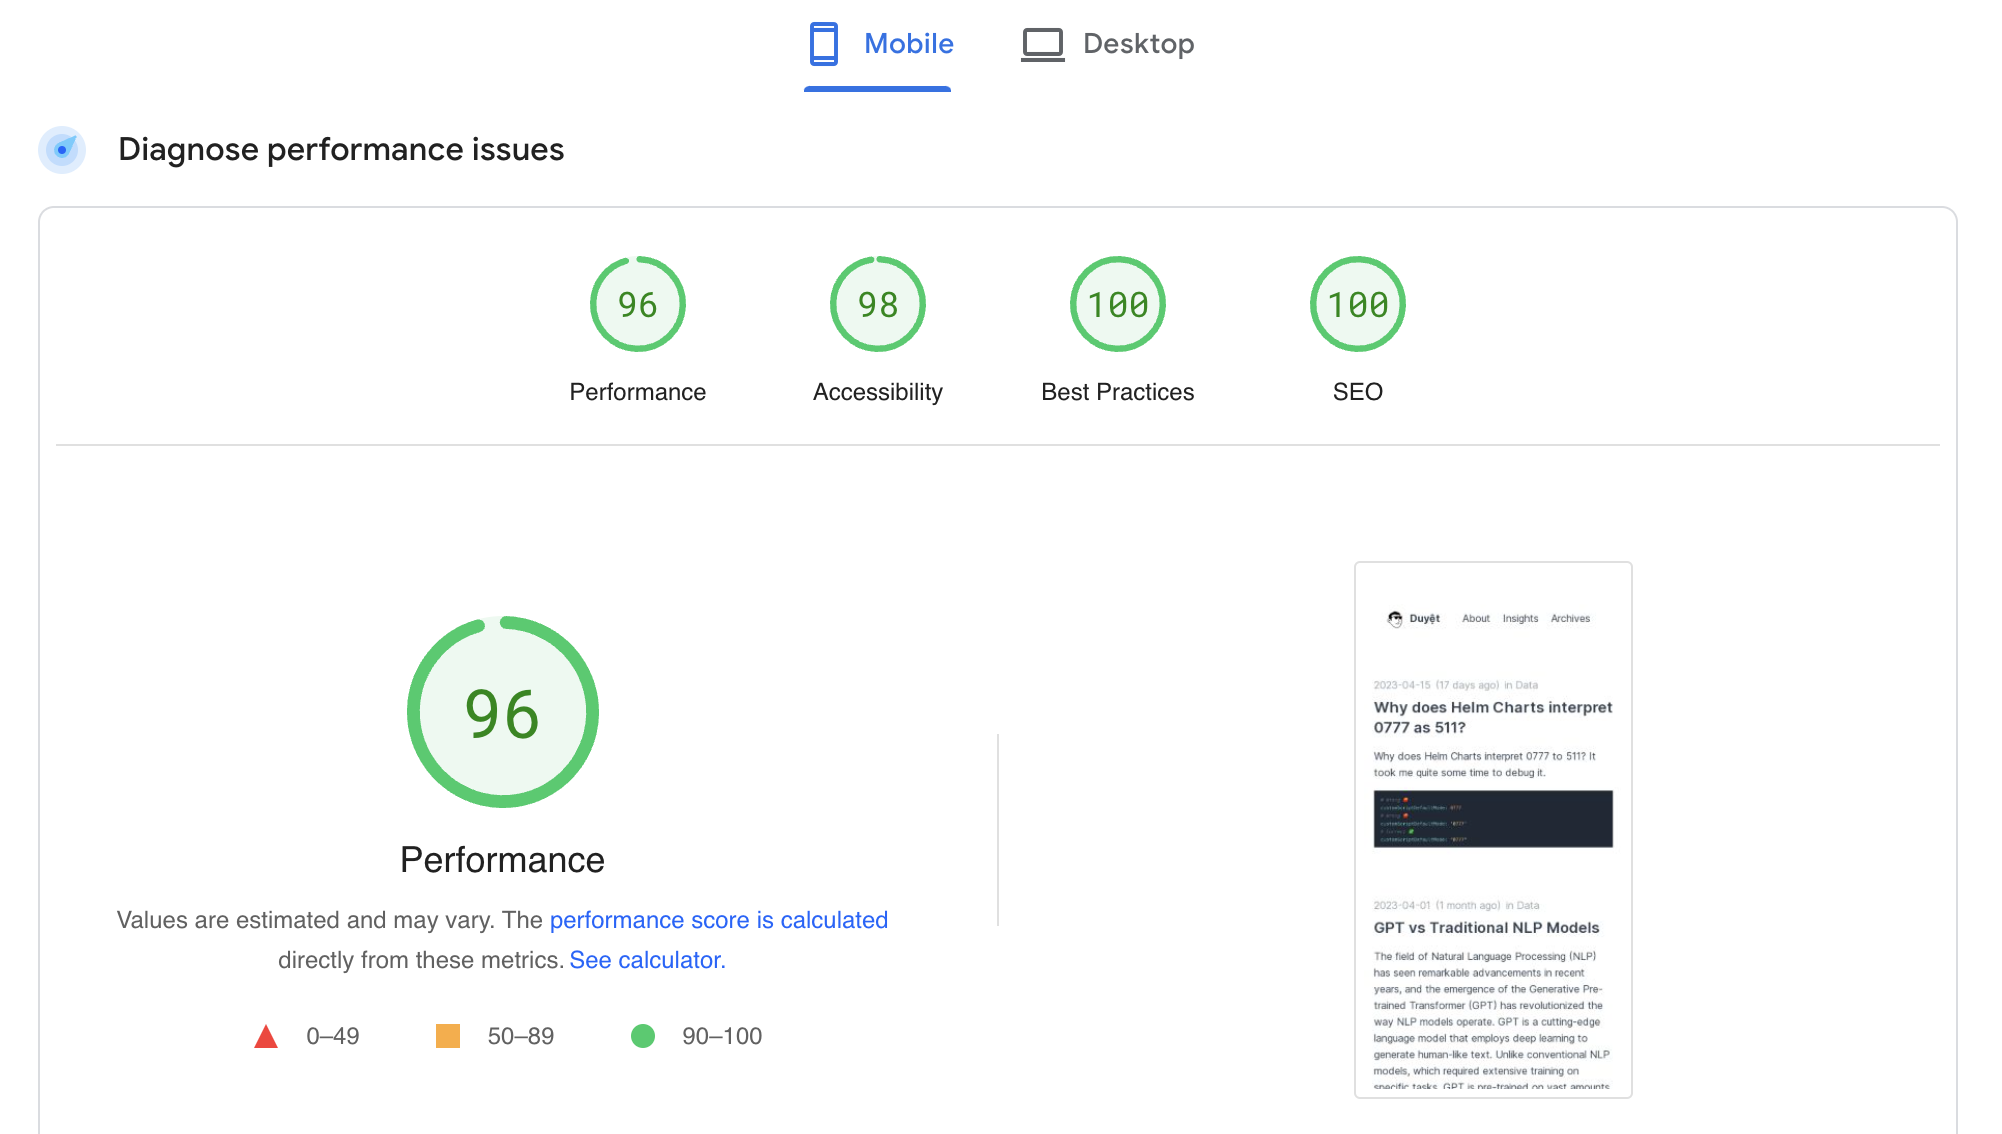Jump to the Accessibility 98 score gauge

pyautogui.click(x=877, y=304)
